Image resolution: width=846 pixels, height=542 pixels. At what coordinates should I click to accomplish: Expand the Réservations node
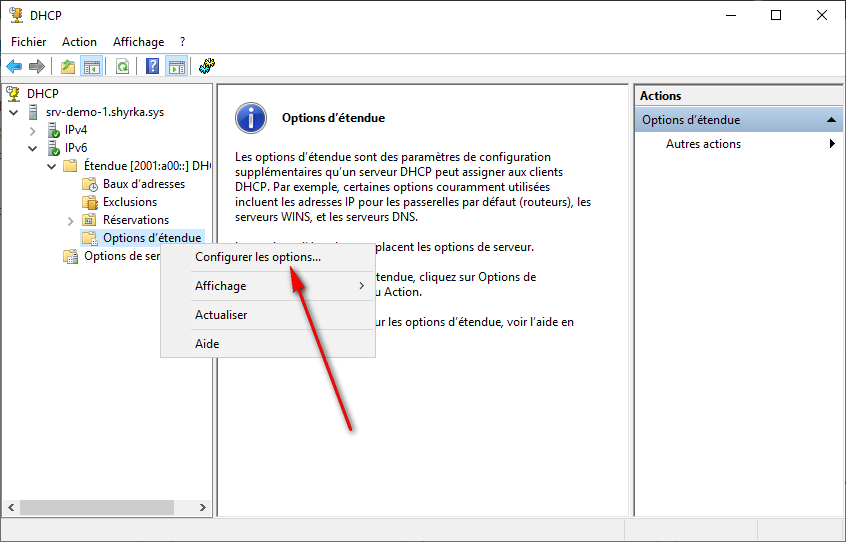coord(70,220)
